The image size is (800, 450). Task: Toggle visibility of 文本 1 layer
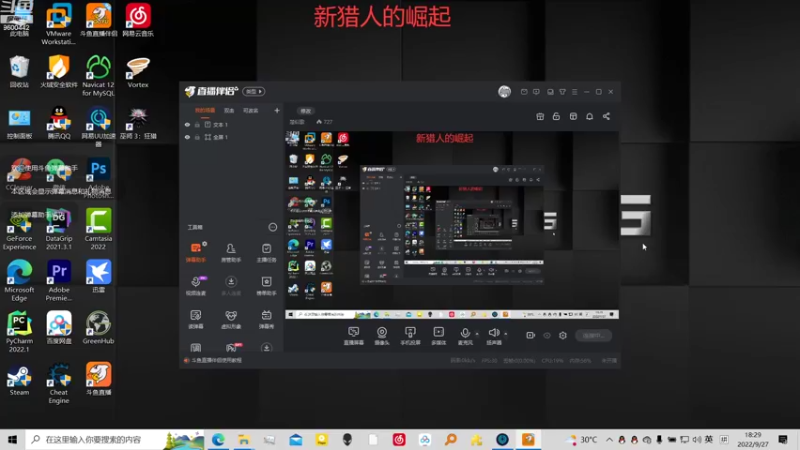187,124
